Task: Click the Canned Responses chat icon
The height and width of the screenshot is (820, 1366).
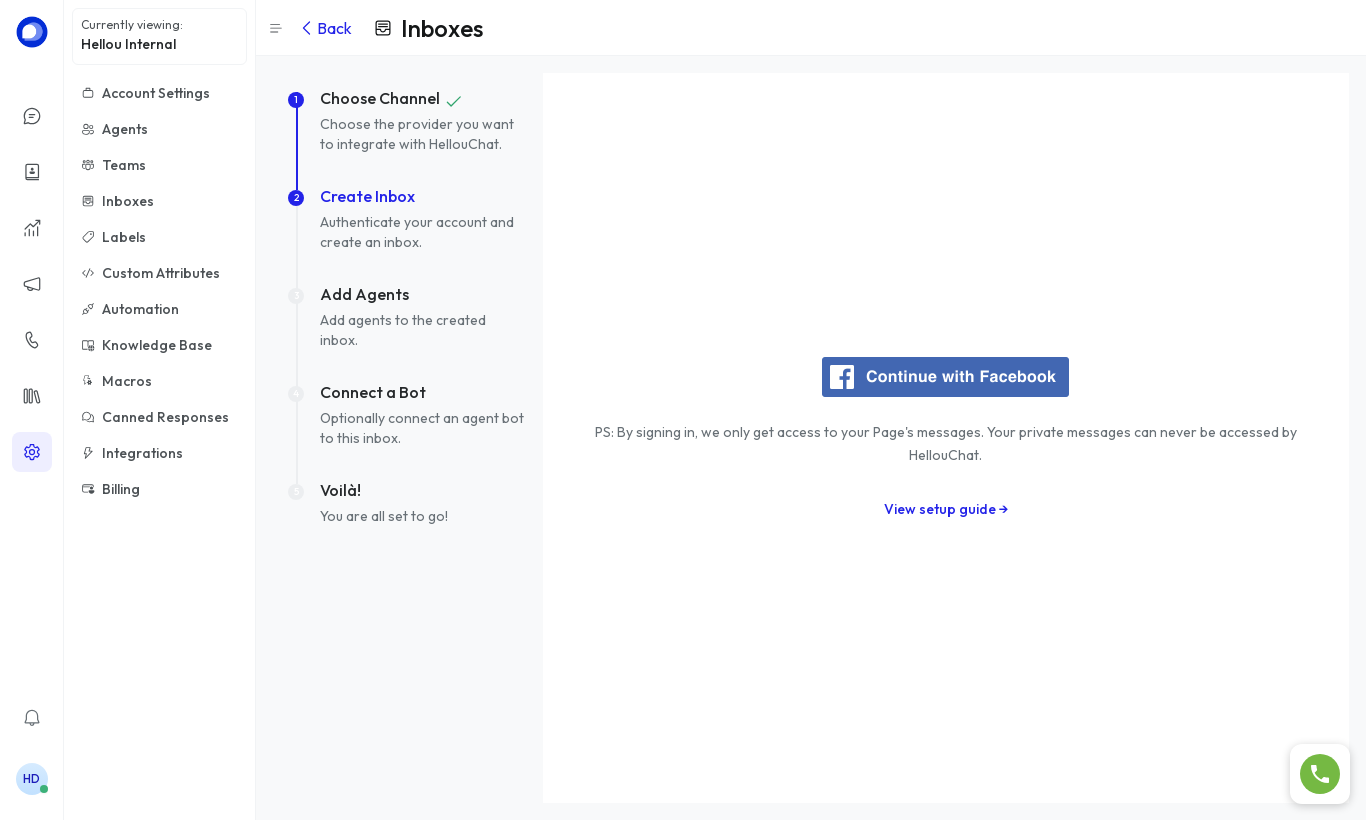Action: 88,418
